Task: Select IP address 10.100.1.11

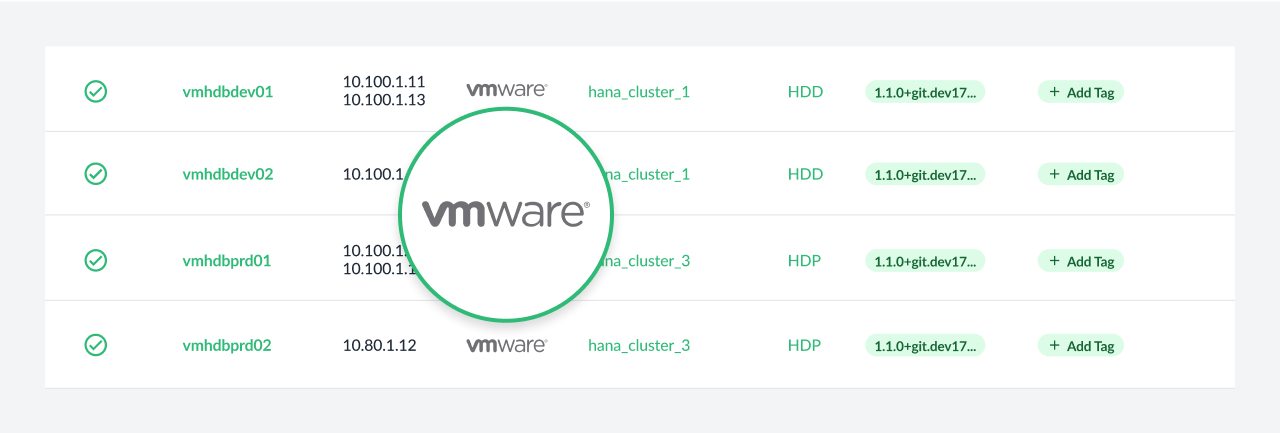Action: coord(384,82)
